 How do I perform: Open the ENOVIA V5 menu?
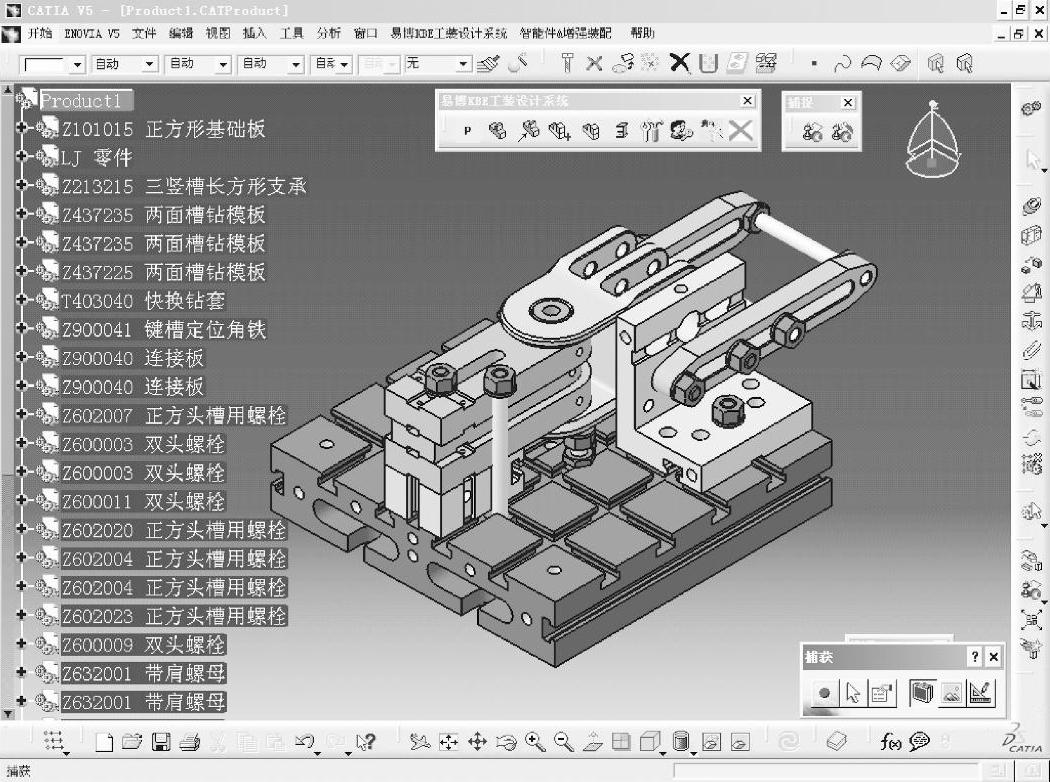click(x=92, y=33)
